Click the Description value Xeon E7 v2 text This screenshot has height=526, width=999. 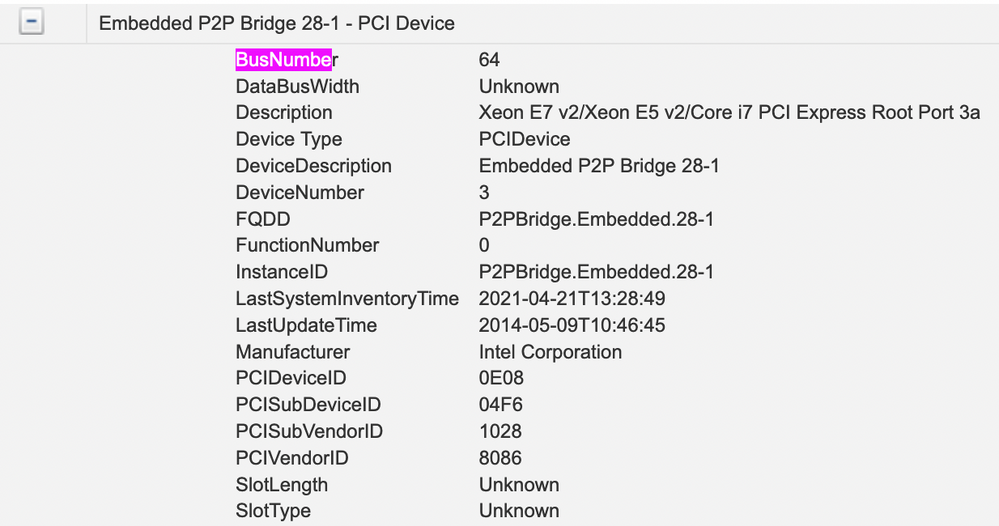click(x=729, y=113)
